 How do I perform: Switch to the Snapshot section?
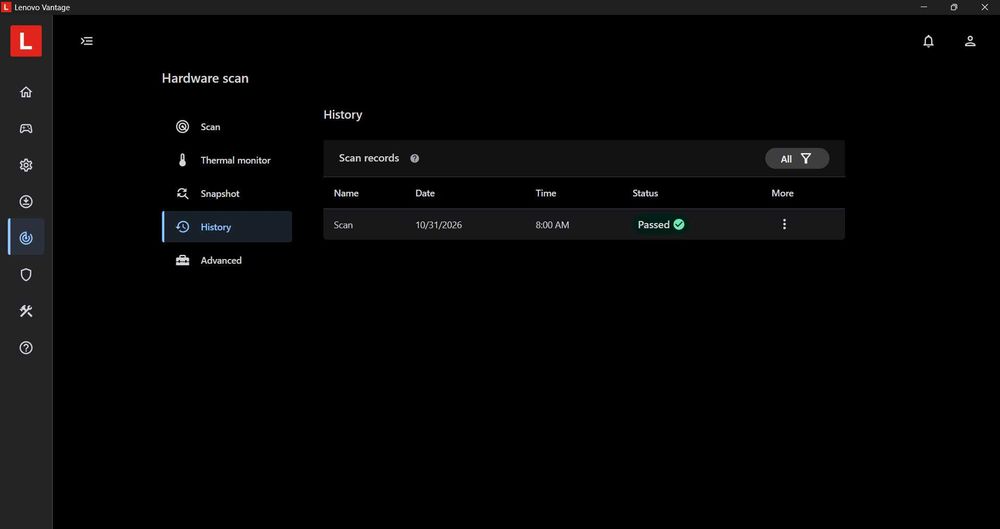[x=227, y=193]
